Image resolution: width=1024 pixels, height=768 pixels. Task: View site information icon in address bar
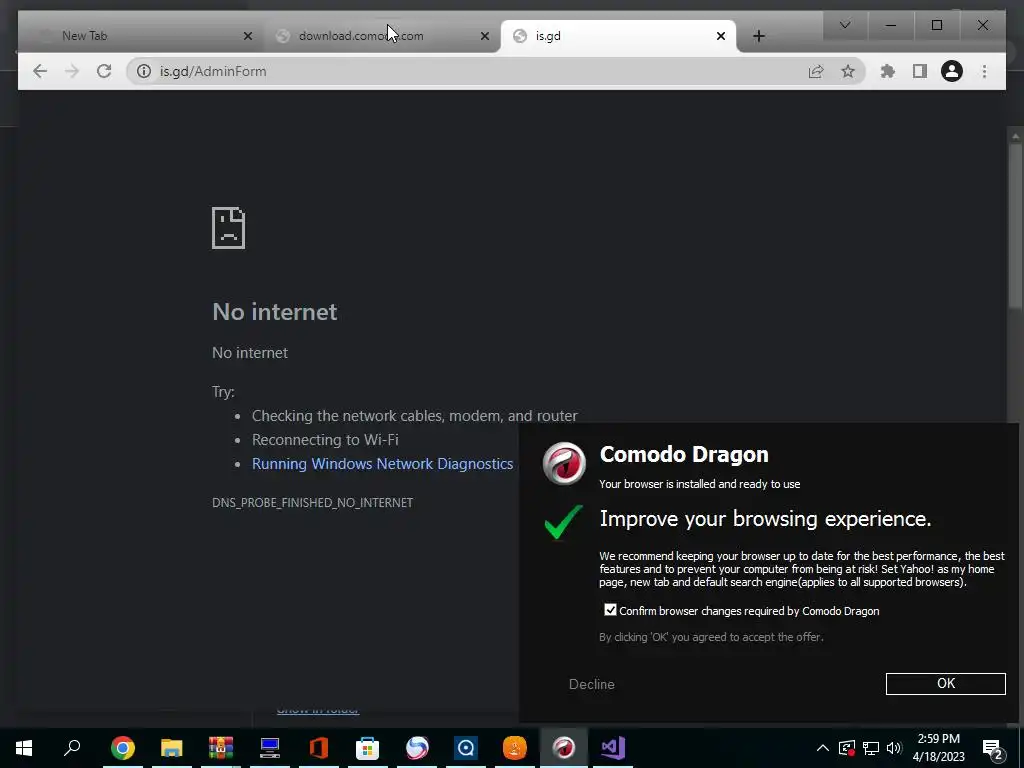[144, 71]
